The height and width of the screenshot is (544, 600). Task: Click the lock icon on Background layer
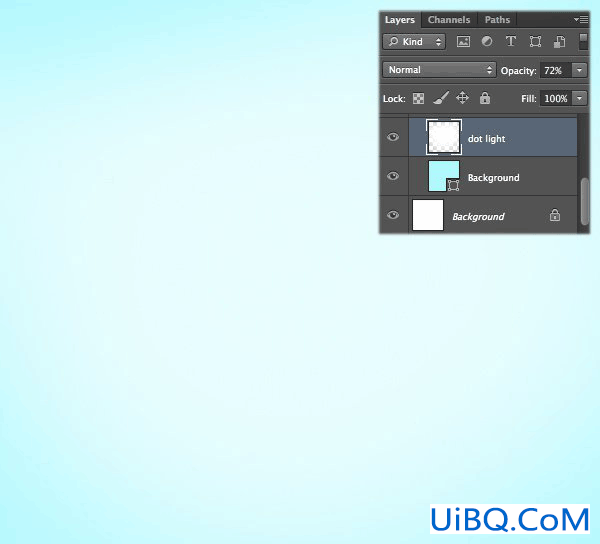click(x=555, y=215)
